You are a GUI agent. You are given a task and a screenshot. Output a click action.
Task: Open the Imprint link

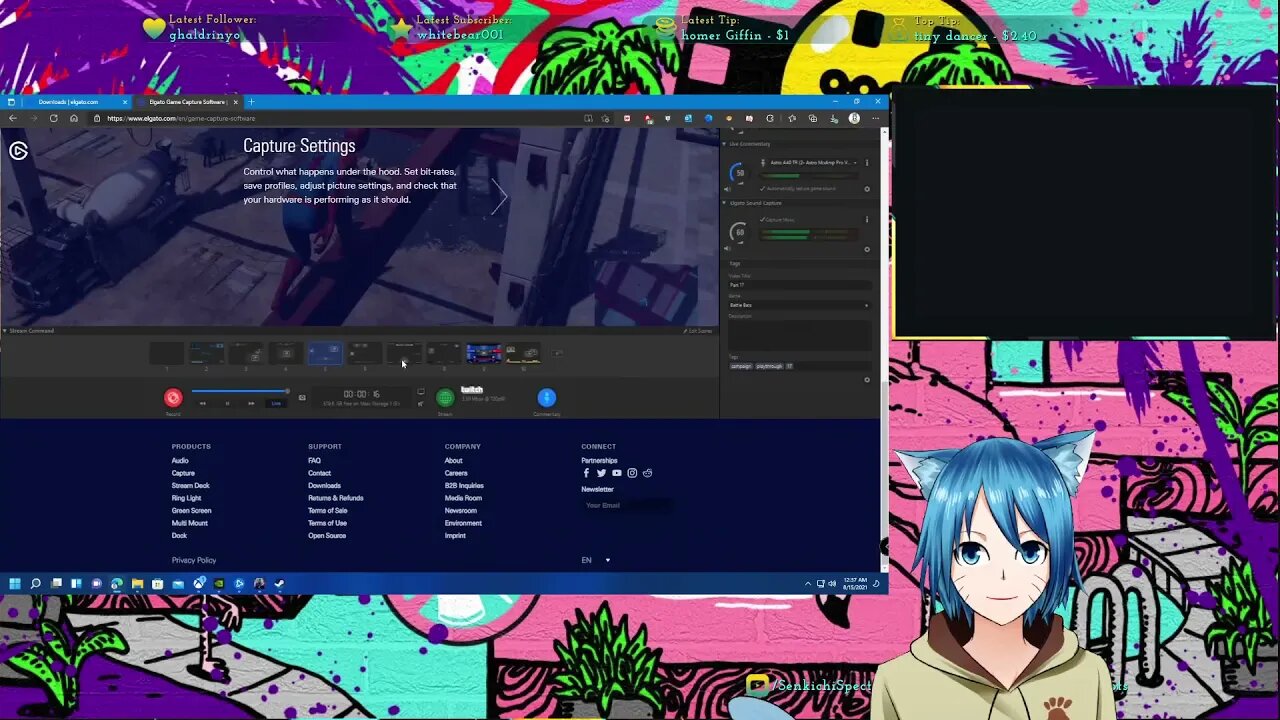coord(455,536)
